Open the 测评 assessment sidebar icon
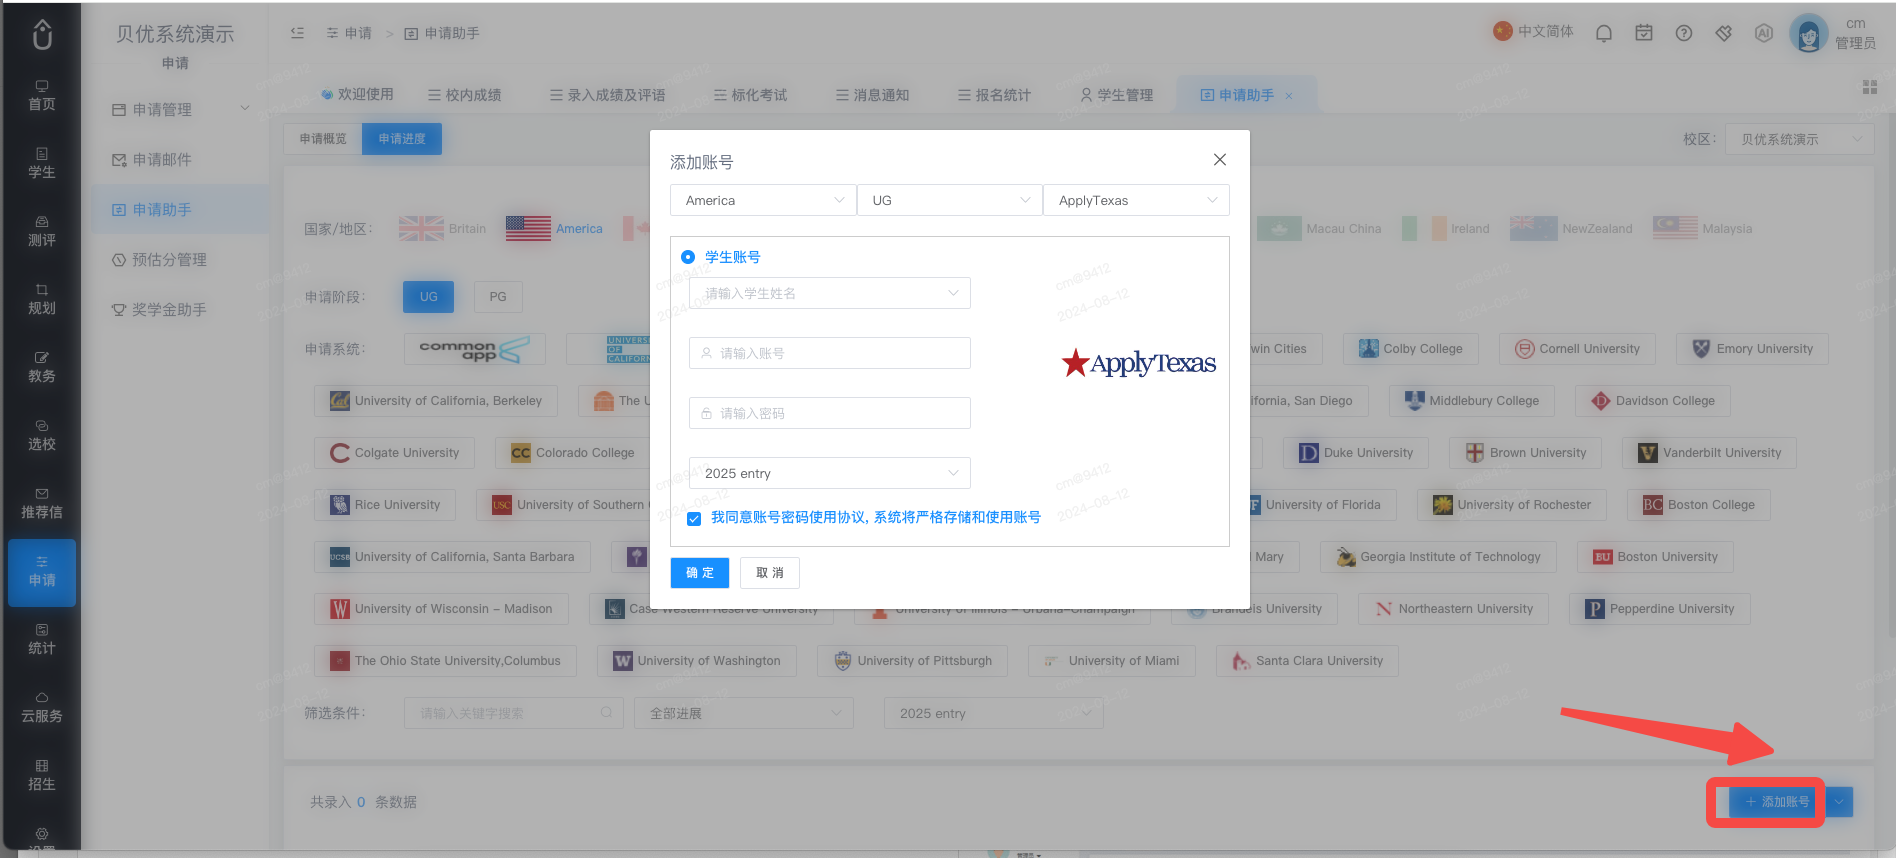Image resolution: width=1896 pixels, height=858 pixels. click(x=42, y=231)
